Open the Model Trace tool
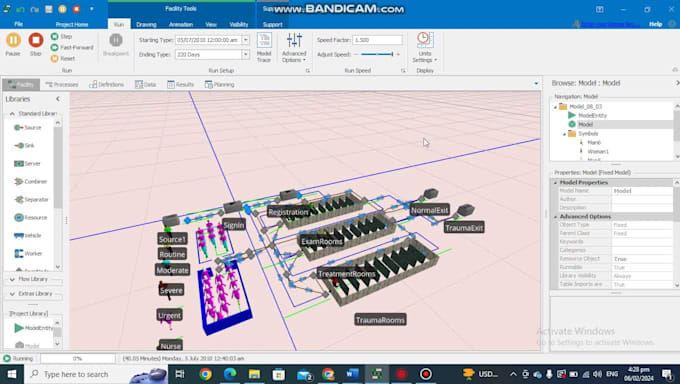Image resolution: width=680 pixels, height=384 pixels. click(264, 47)
